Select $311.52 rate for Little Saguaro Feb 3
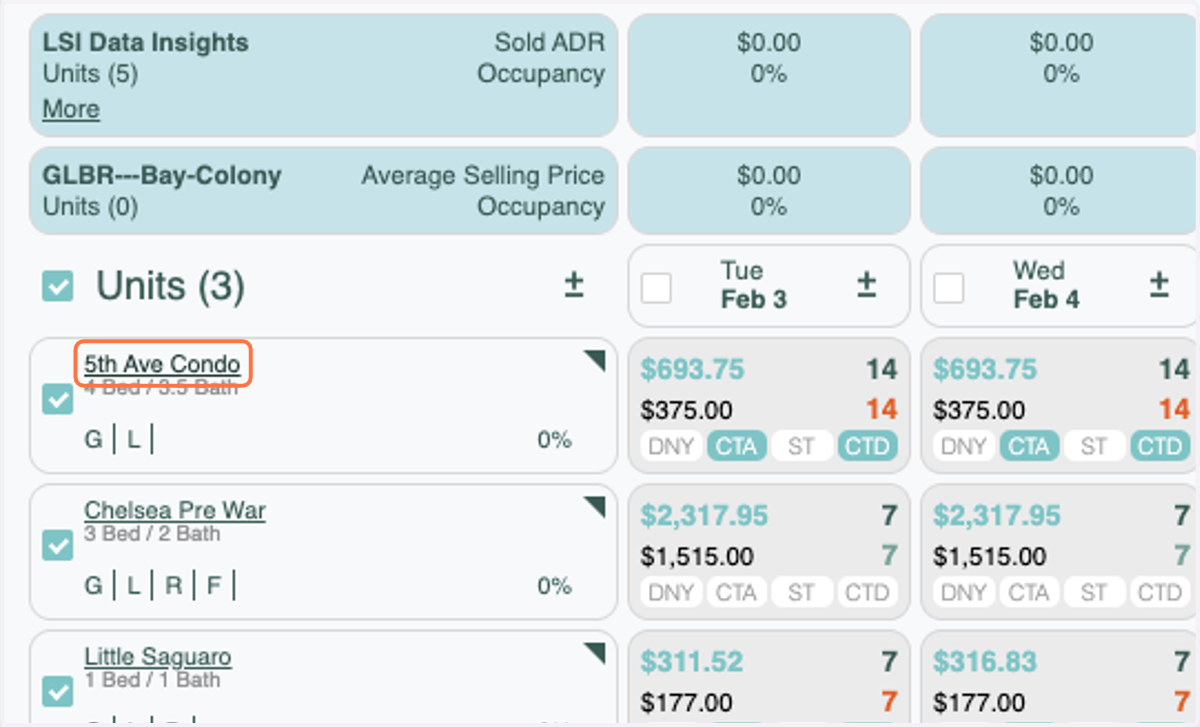Viewport: 1200px width, 727px height. (692, 662)
